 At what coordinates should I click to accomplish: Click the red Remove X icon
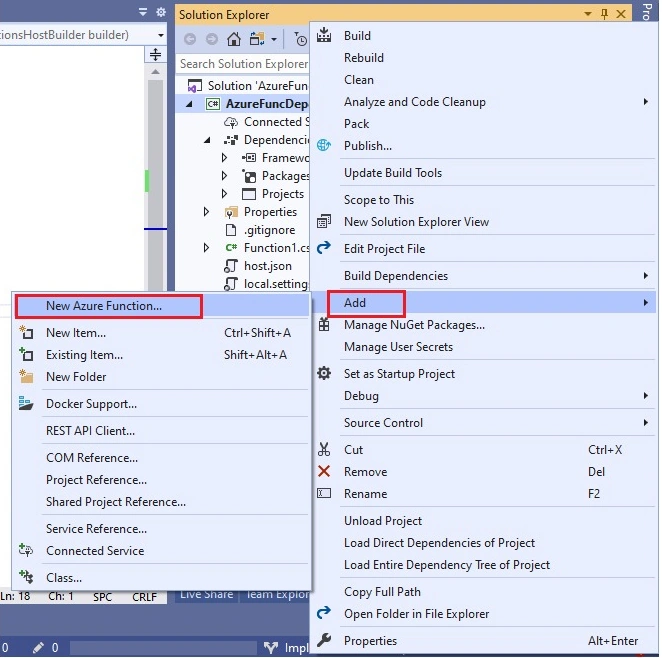[324, 471]
